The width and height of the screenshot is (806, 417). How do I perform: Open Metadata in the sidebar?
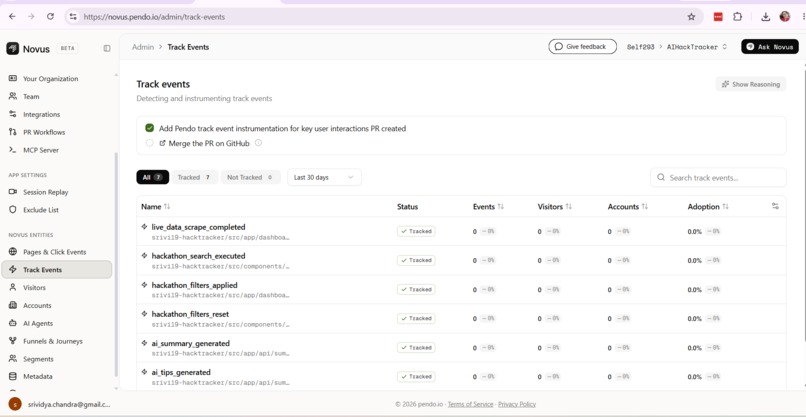(x=38, y=376)
